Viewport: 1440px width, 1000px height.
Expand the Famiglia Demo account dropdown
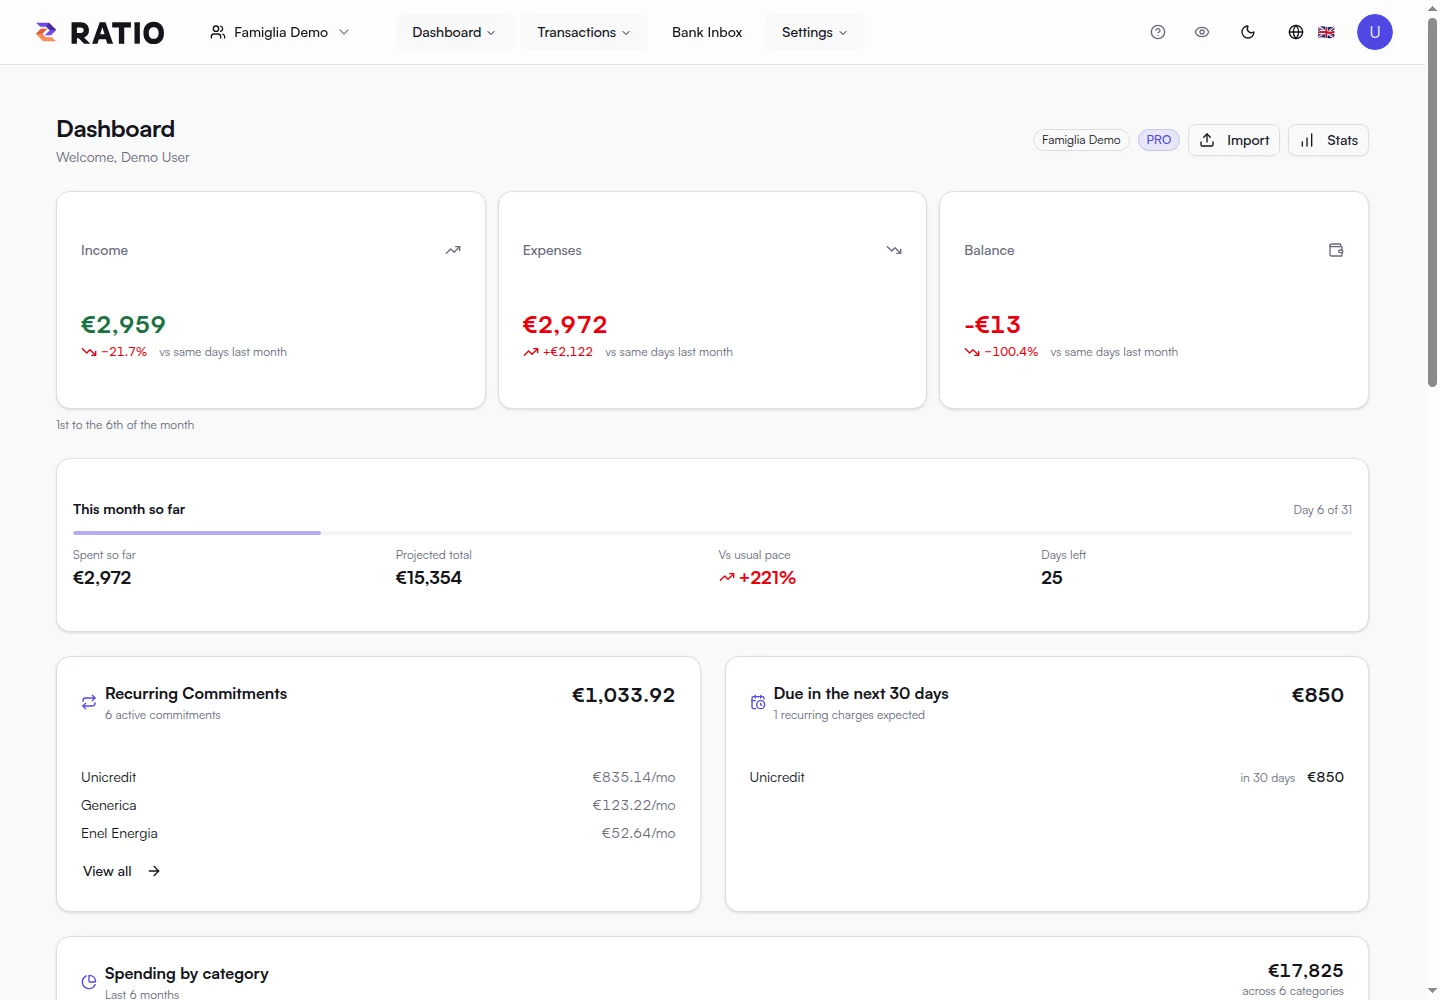[x=280, y=32]
